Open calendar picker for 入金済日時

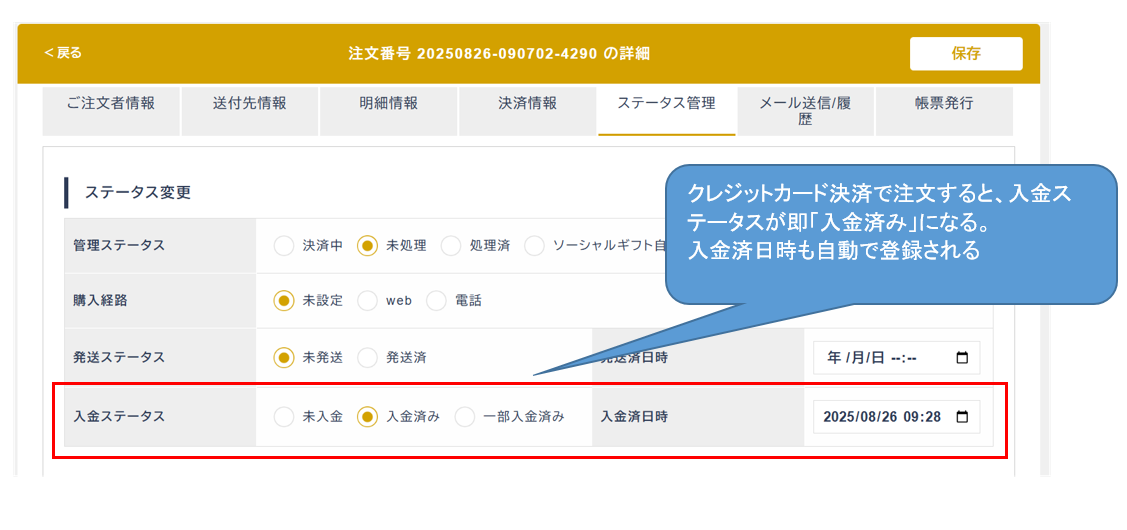(962, 417)
